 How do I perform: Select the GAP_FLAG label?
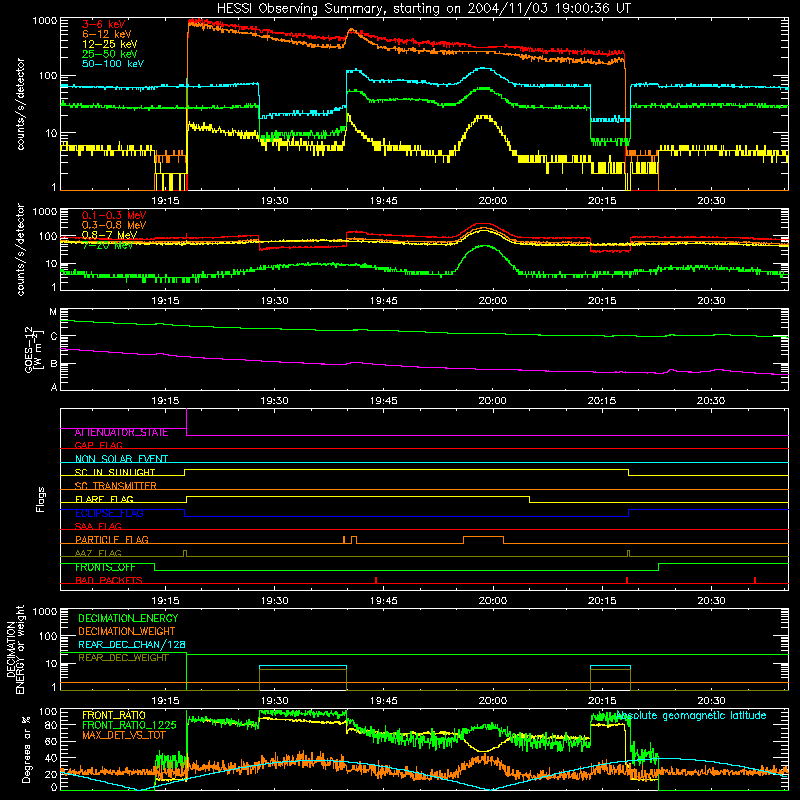coord(98,445)
